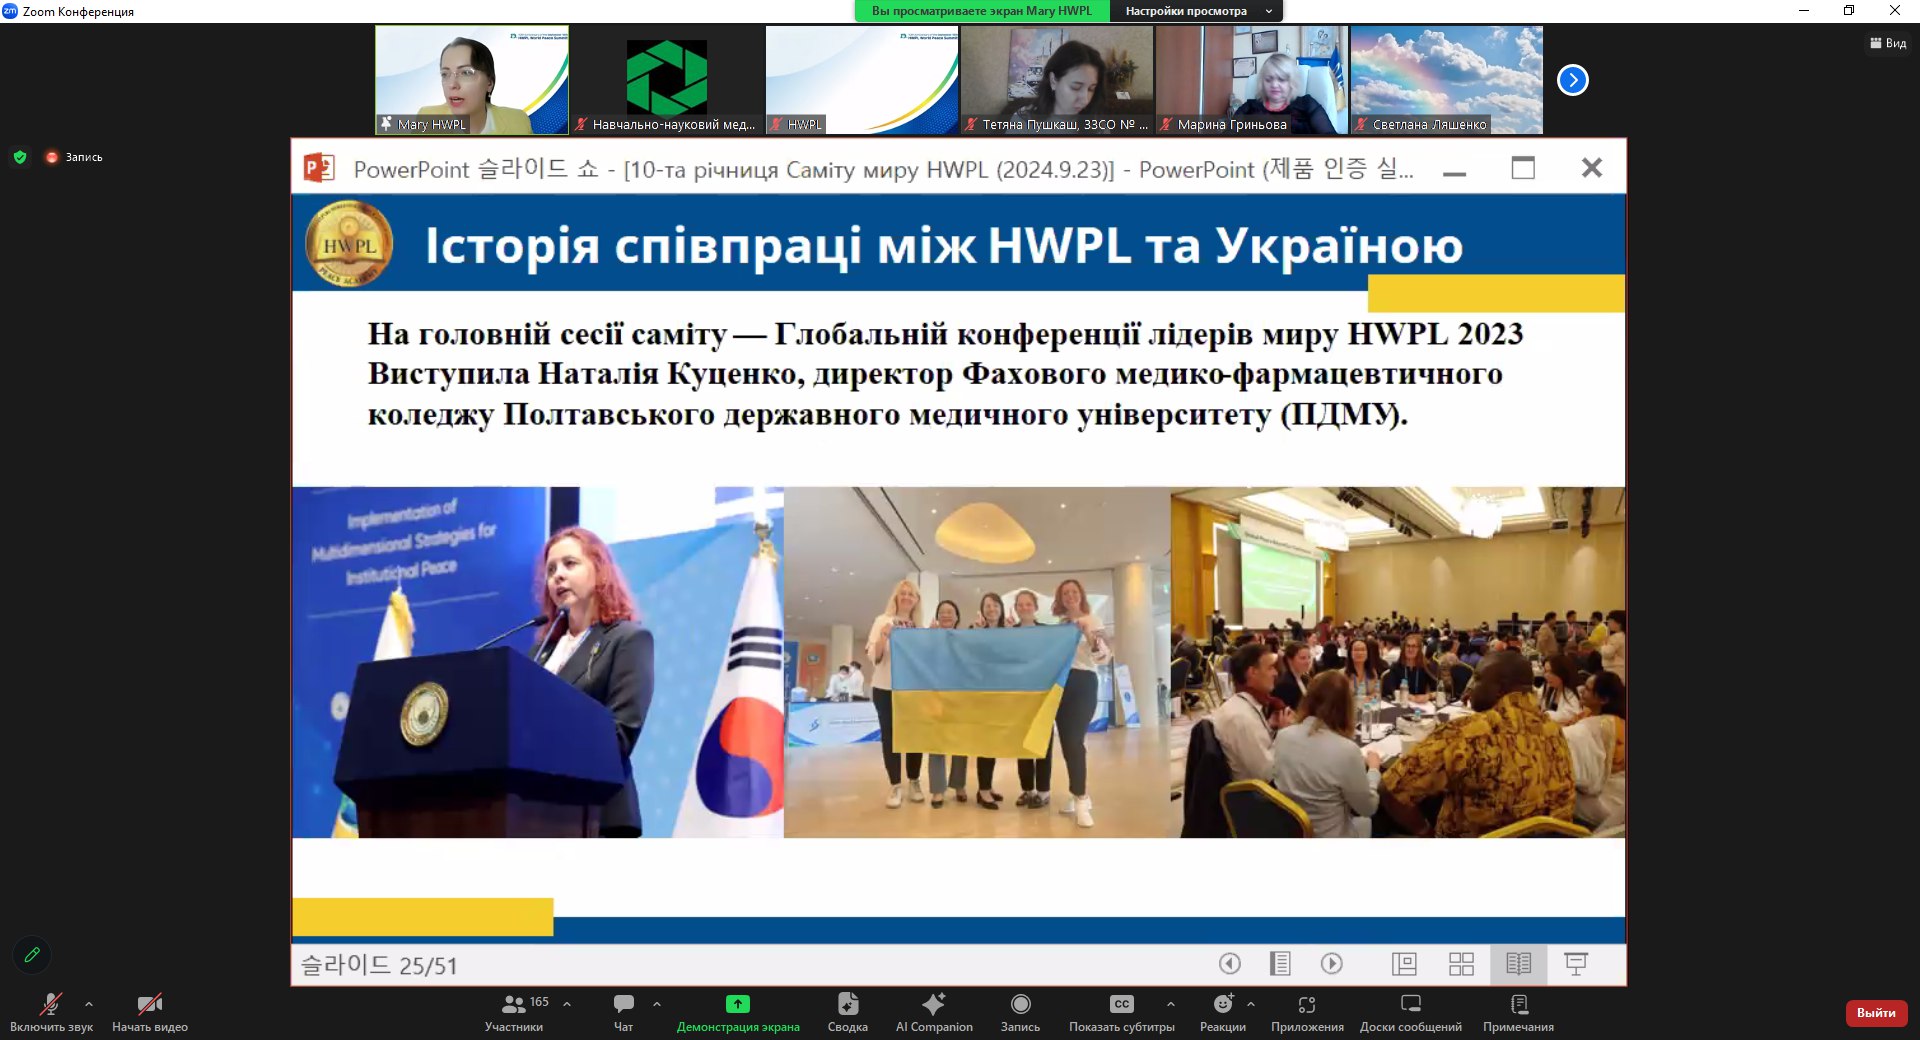Click the Запись record button in toolbar

(x=1020, y=1012)
